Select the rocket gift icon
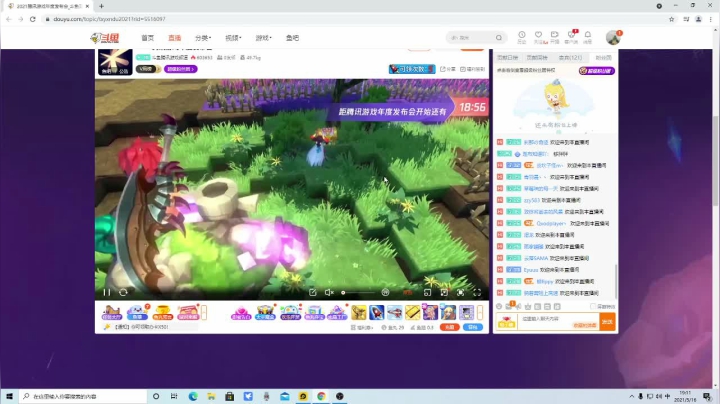This screenshot has width=720, height=404. (x=377, y=312)
